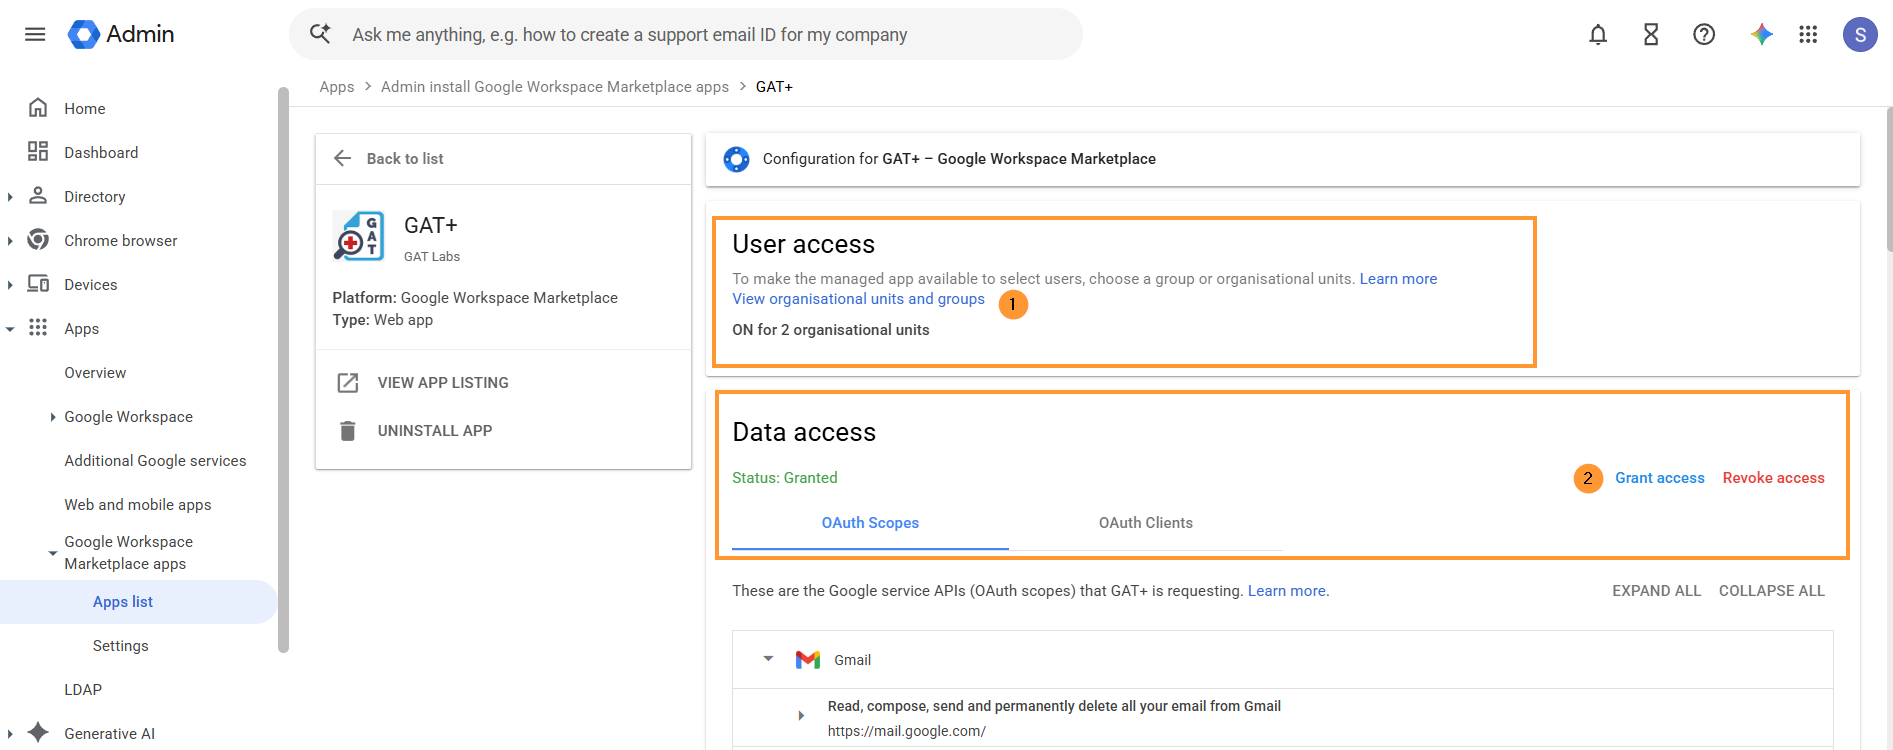Click the Devices icon in sidebar

38,284
